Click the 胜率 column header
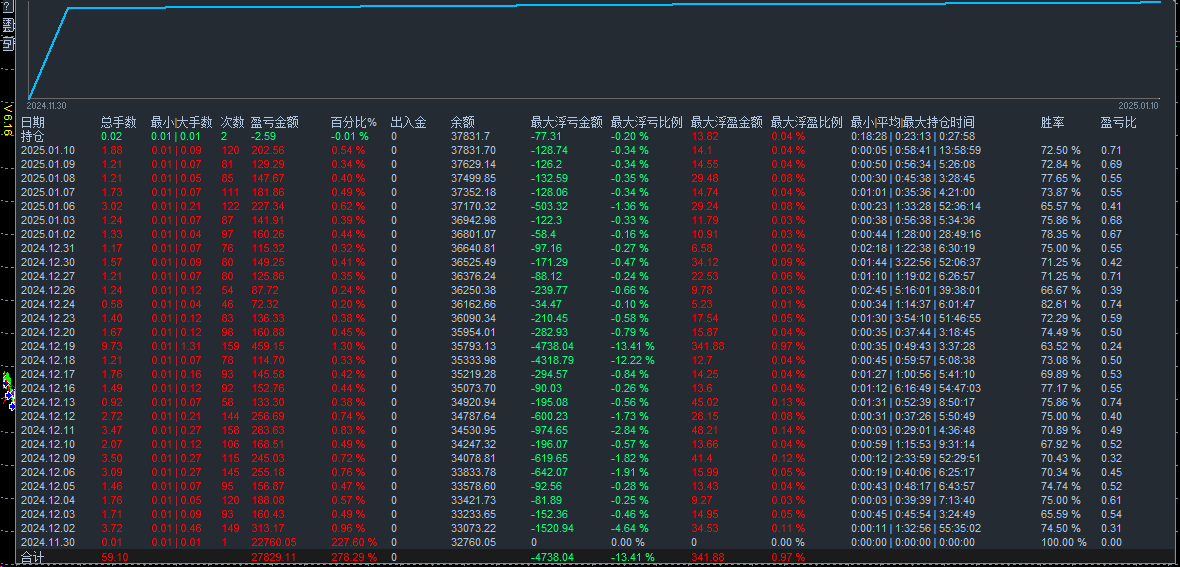Image resolution: width=1180 pixels, height=567 pixels. pos(1053,123)
